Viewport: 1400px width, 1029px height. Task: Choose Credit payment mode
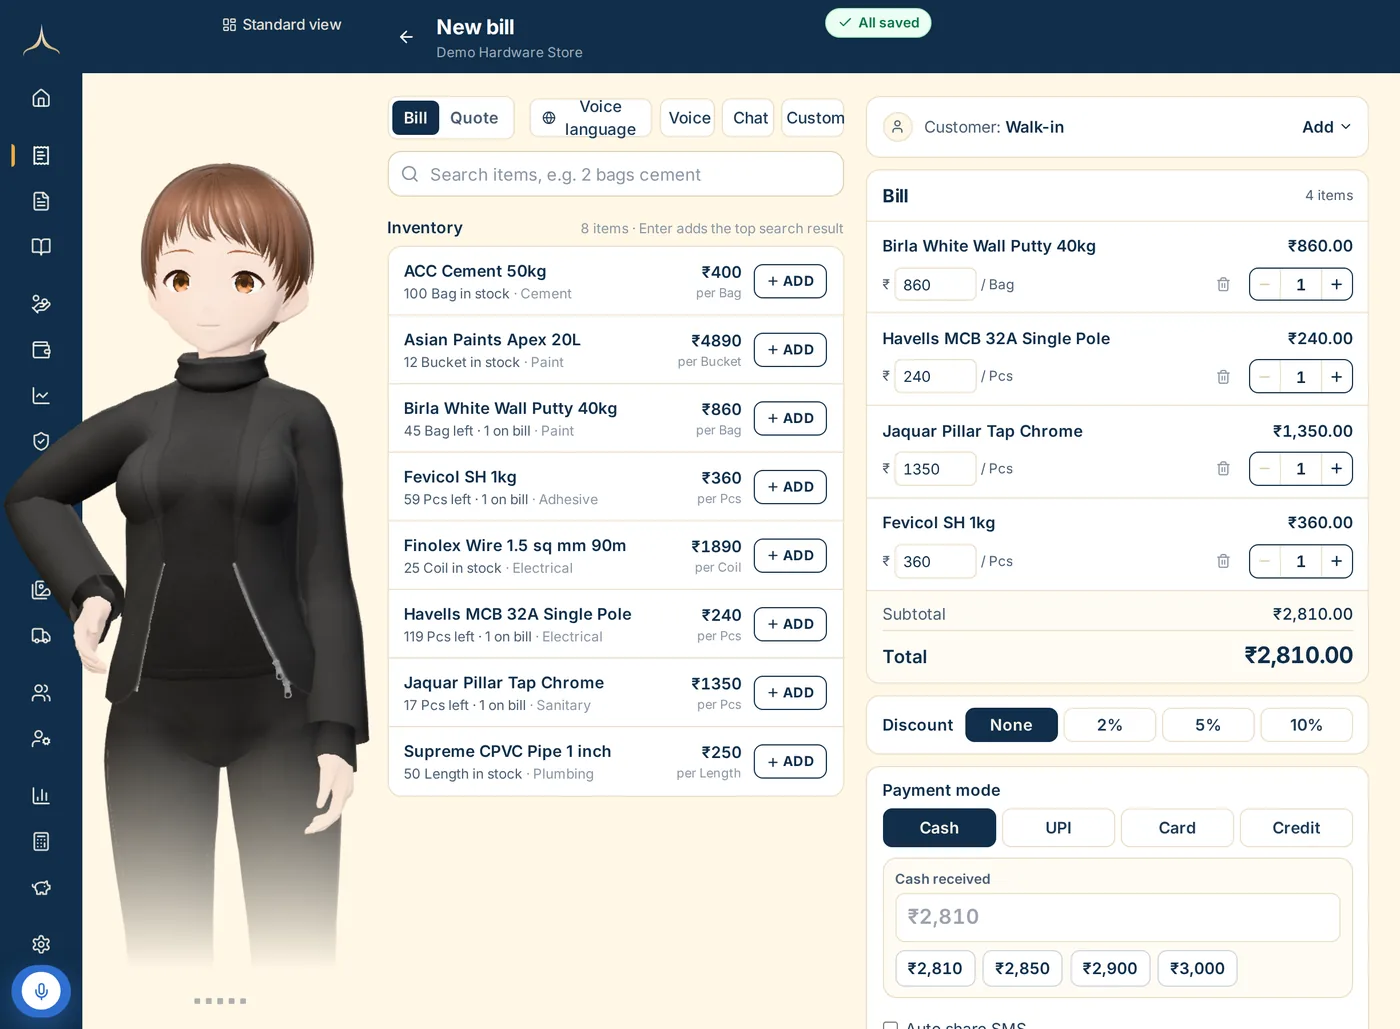[x=1296, y=828]
